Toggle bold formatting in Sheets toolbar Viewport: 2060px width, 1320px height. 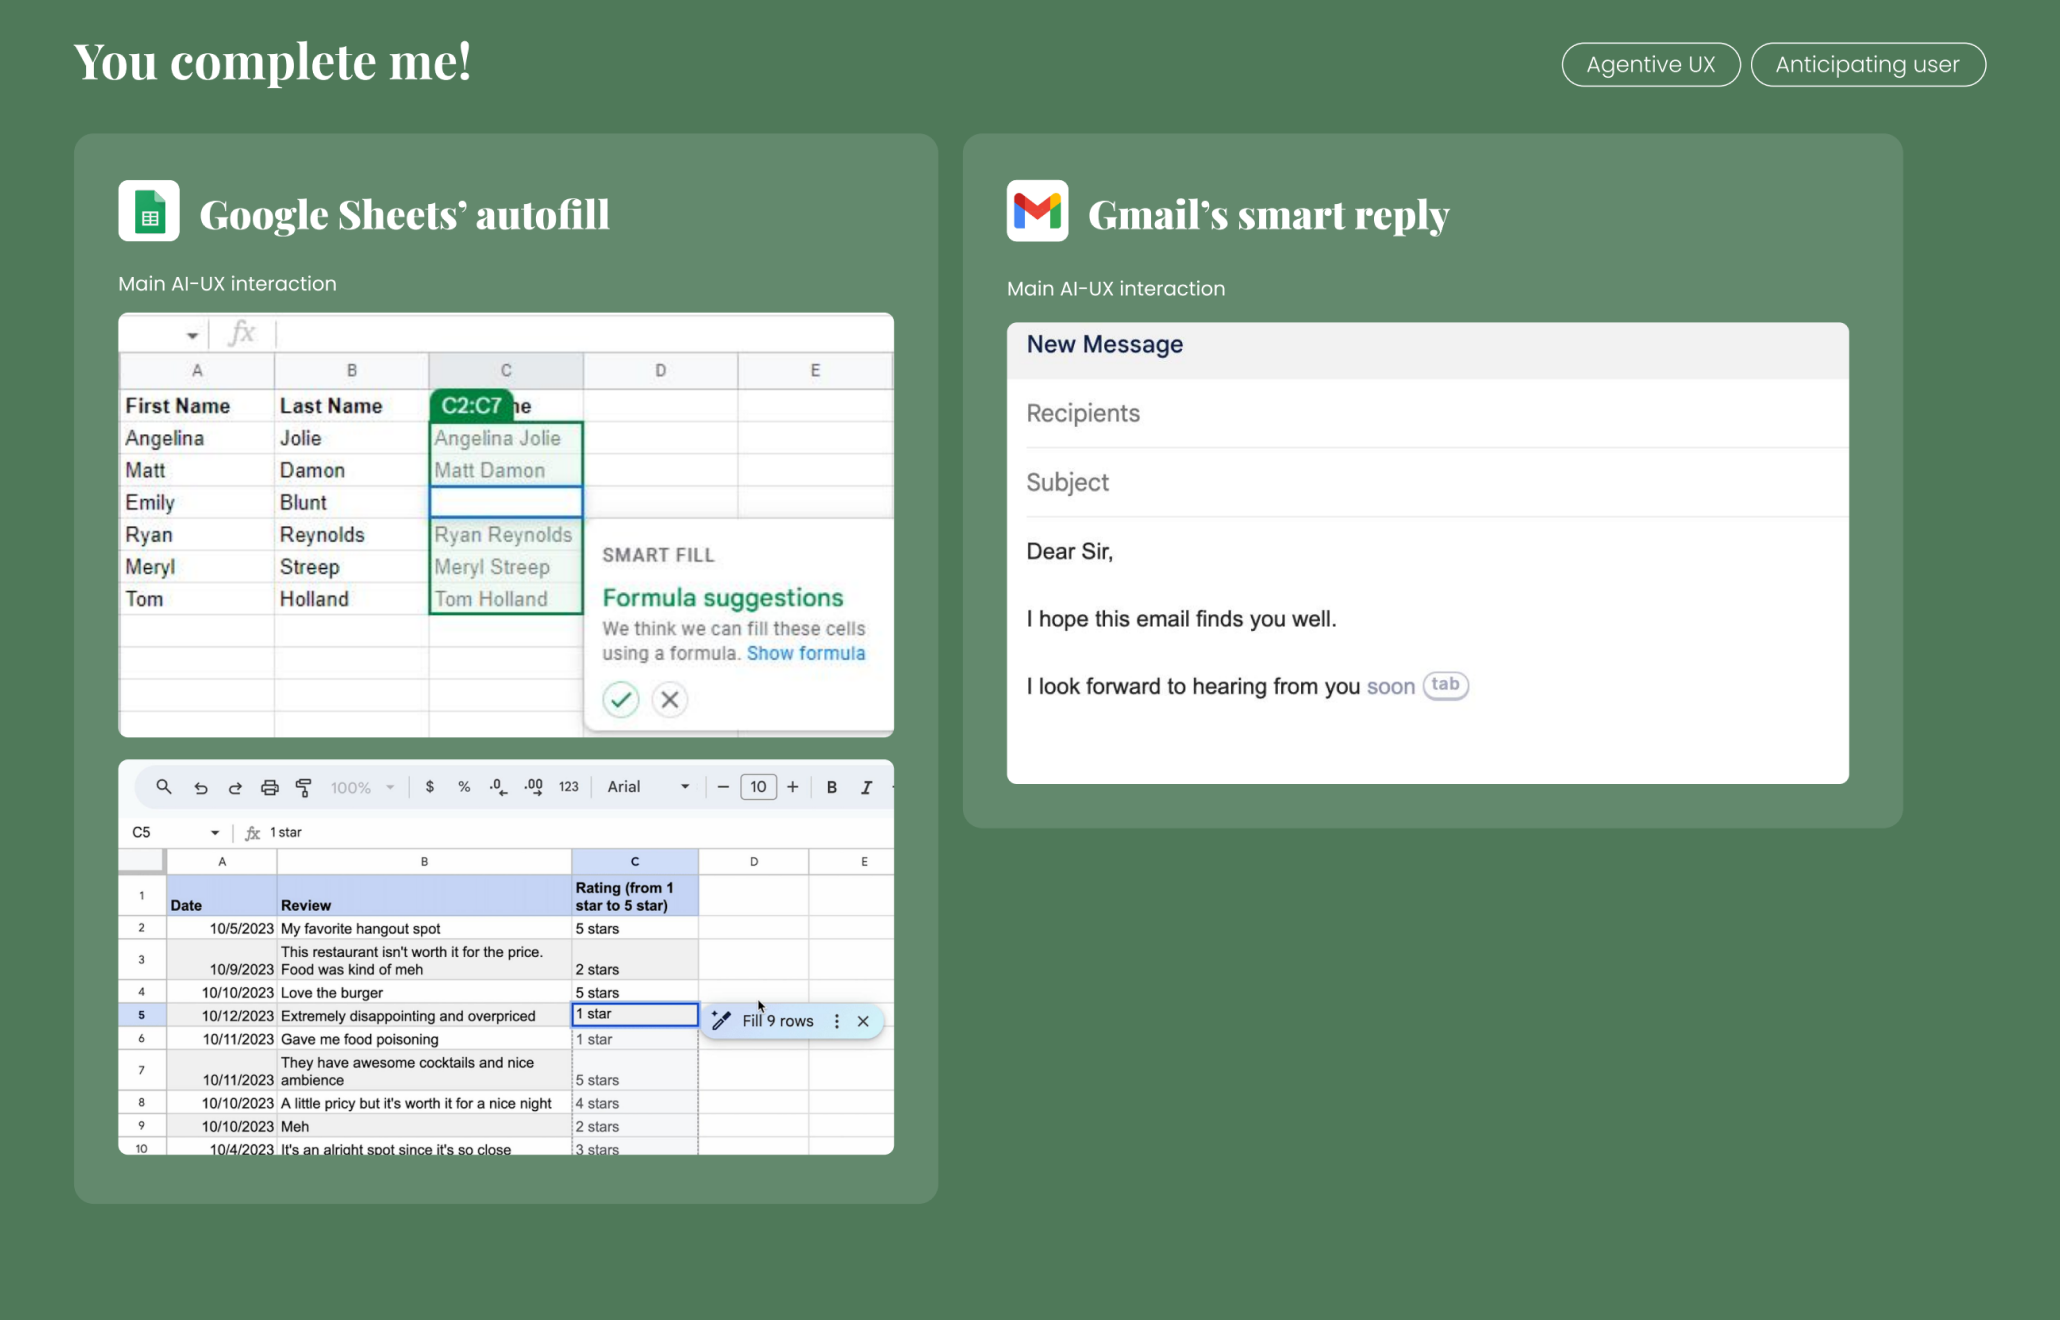point(831,787)
